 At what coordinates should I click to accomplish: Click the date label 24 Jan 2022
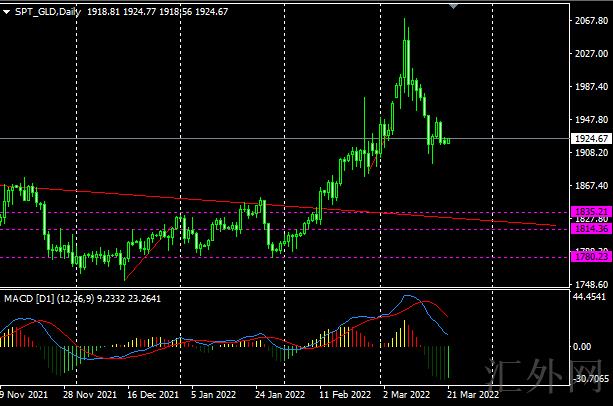point(280,395)
